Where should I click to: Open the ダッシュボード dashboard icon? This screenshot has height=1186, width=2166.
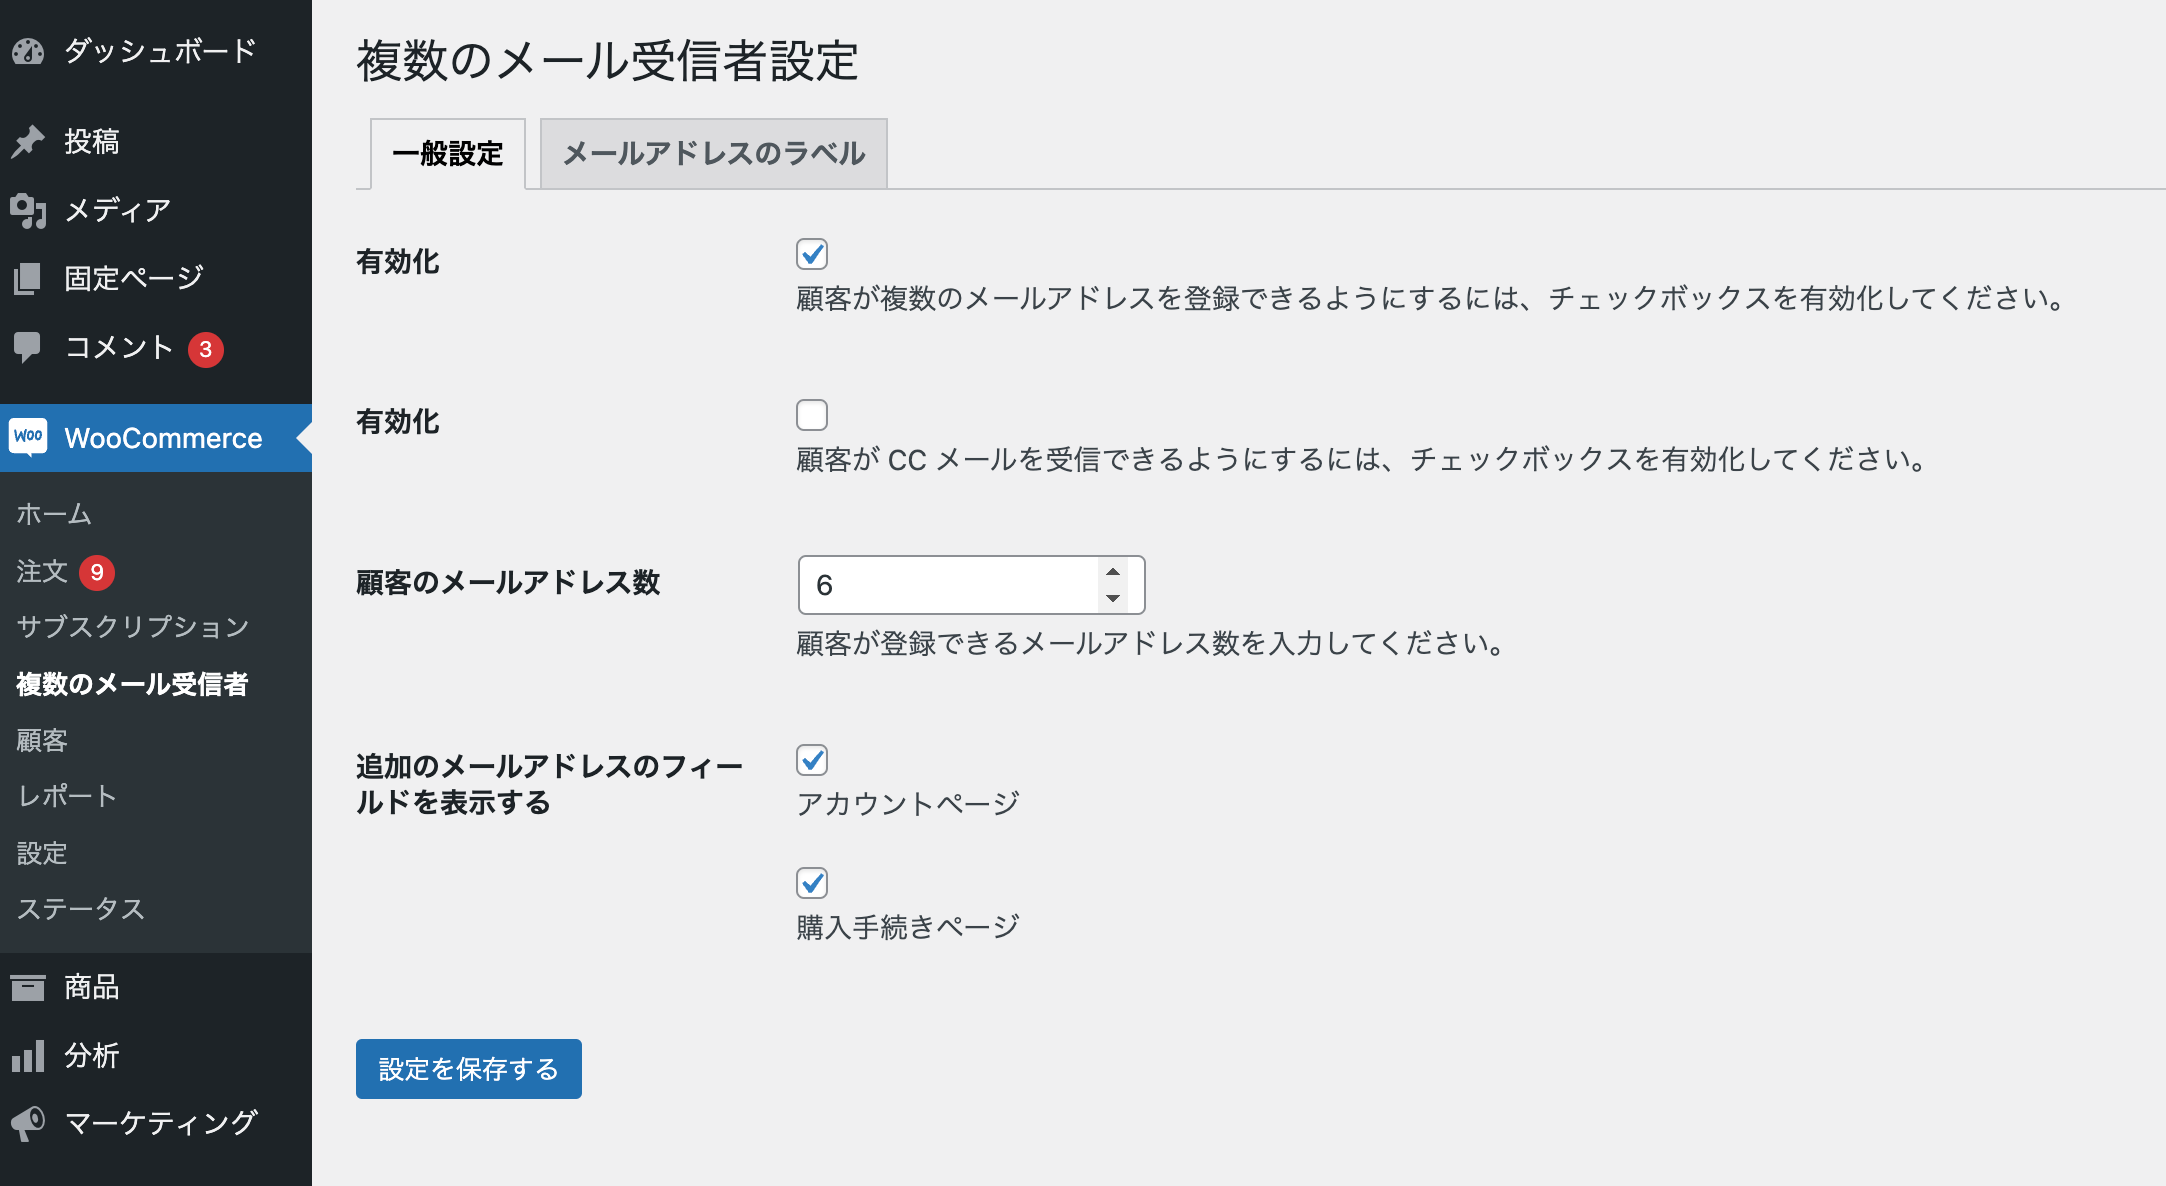coord(28,51)
